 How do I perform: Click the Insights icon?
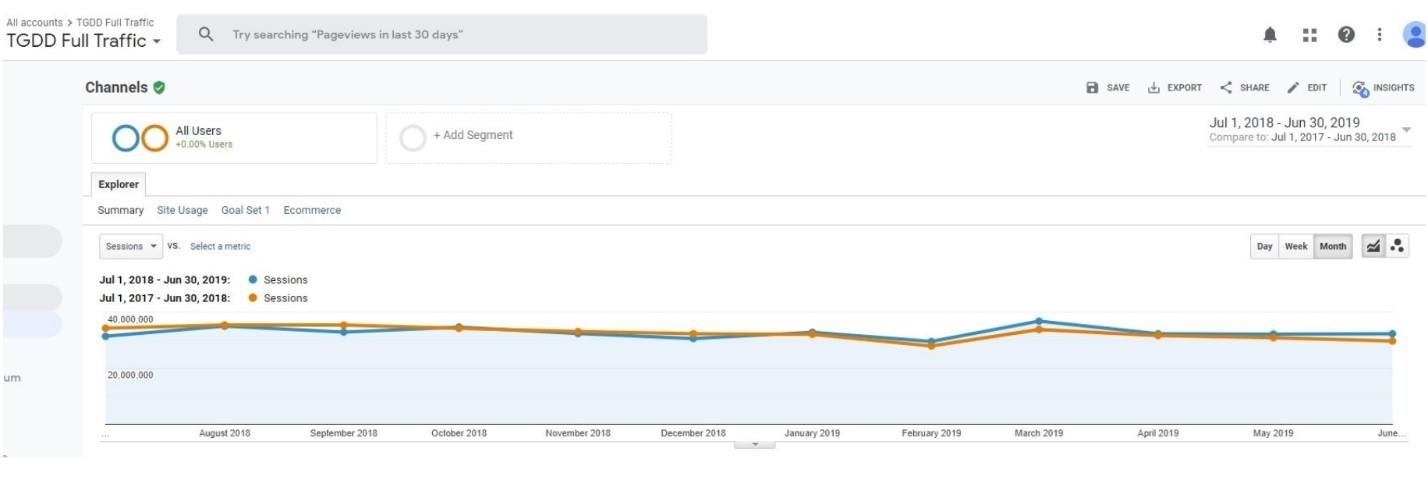[1383, 88]
